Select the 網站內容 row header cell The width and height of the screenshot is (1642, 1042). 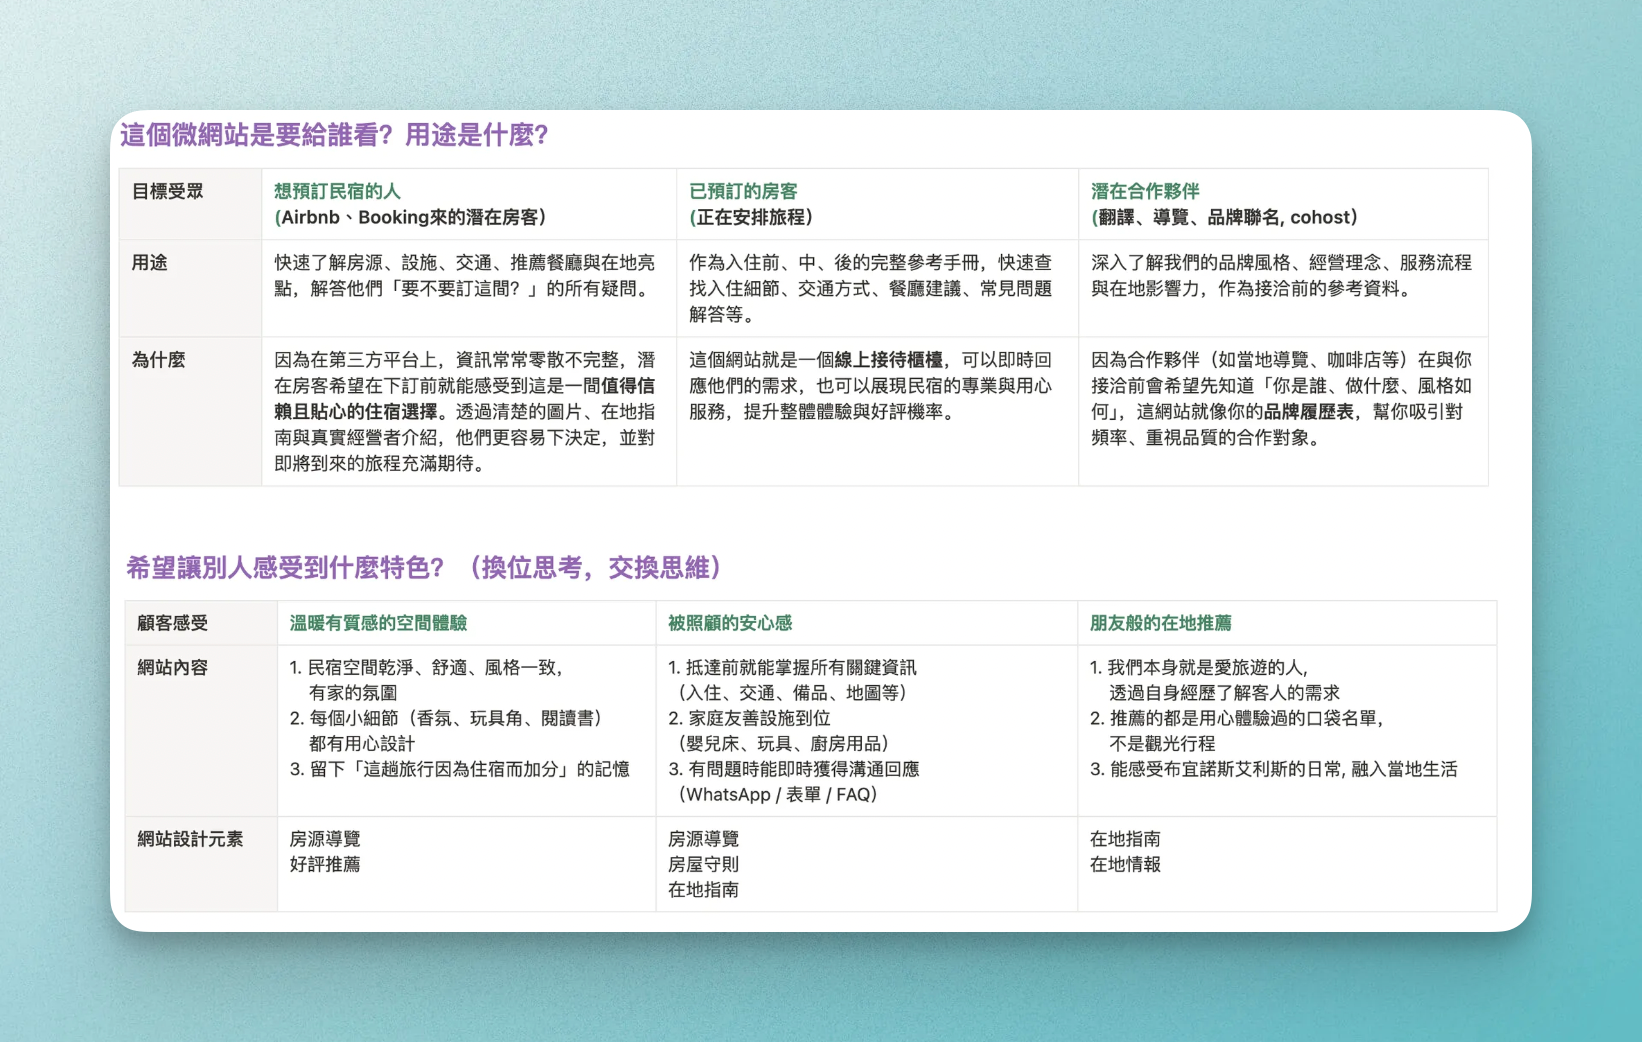tap(201, 731)
